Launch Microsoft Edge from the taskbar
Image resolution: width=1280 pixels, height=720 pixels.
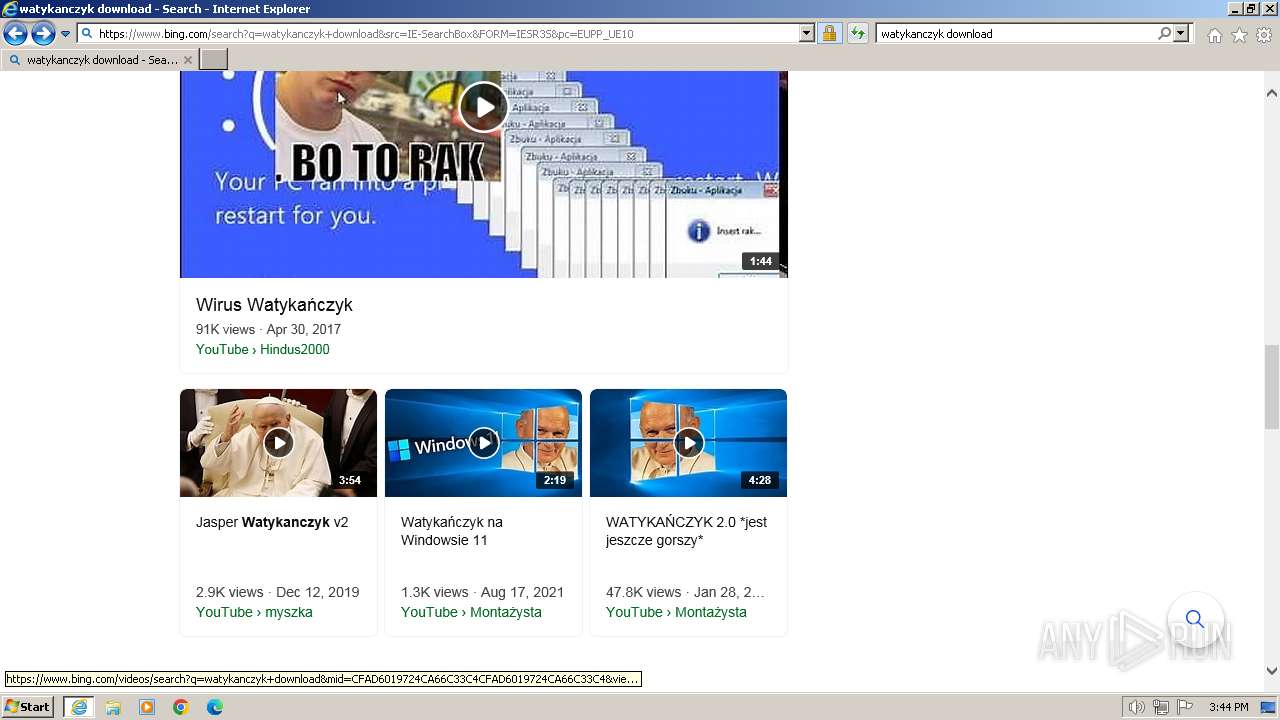click(215, 707)
